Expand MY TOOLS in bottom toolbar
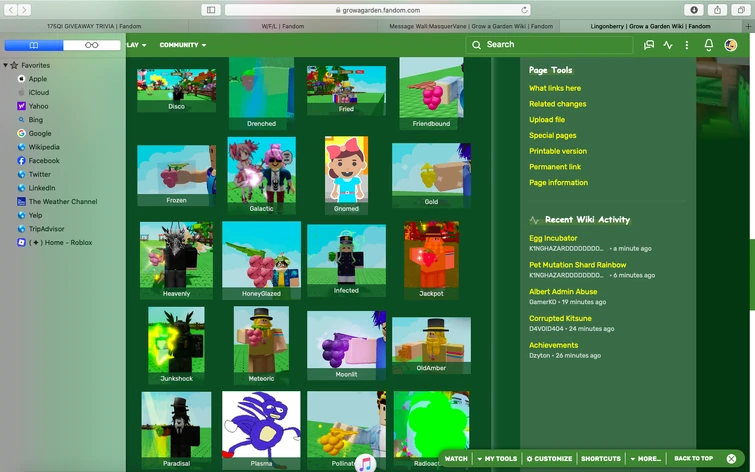The height and width of the screenshot is (472, 755). coord(497,459)
